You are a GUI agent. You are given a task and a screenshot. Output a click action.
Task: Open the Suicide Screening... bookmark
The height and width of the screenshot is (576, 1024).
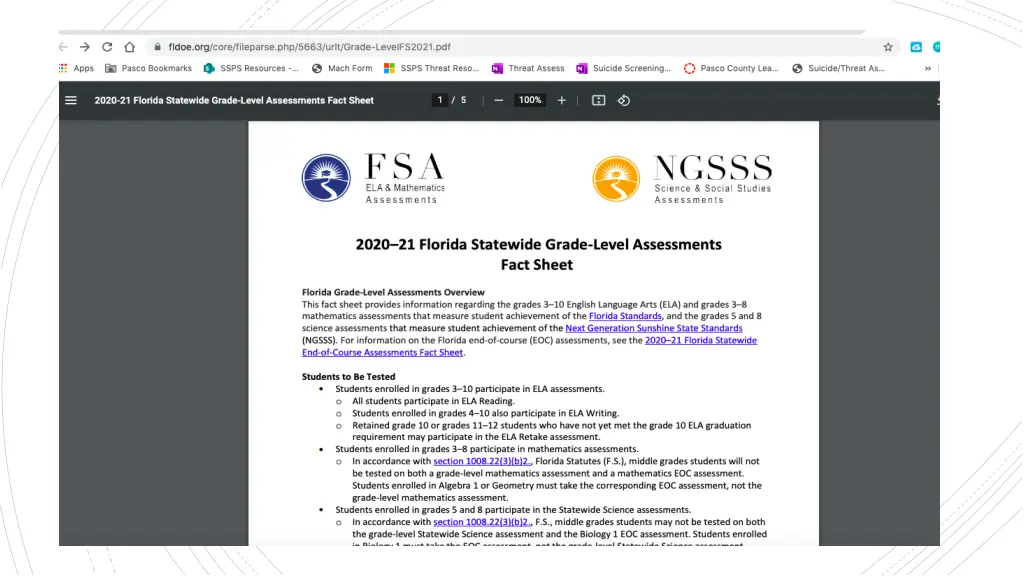624,68
